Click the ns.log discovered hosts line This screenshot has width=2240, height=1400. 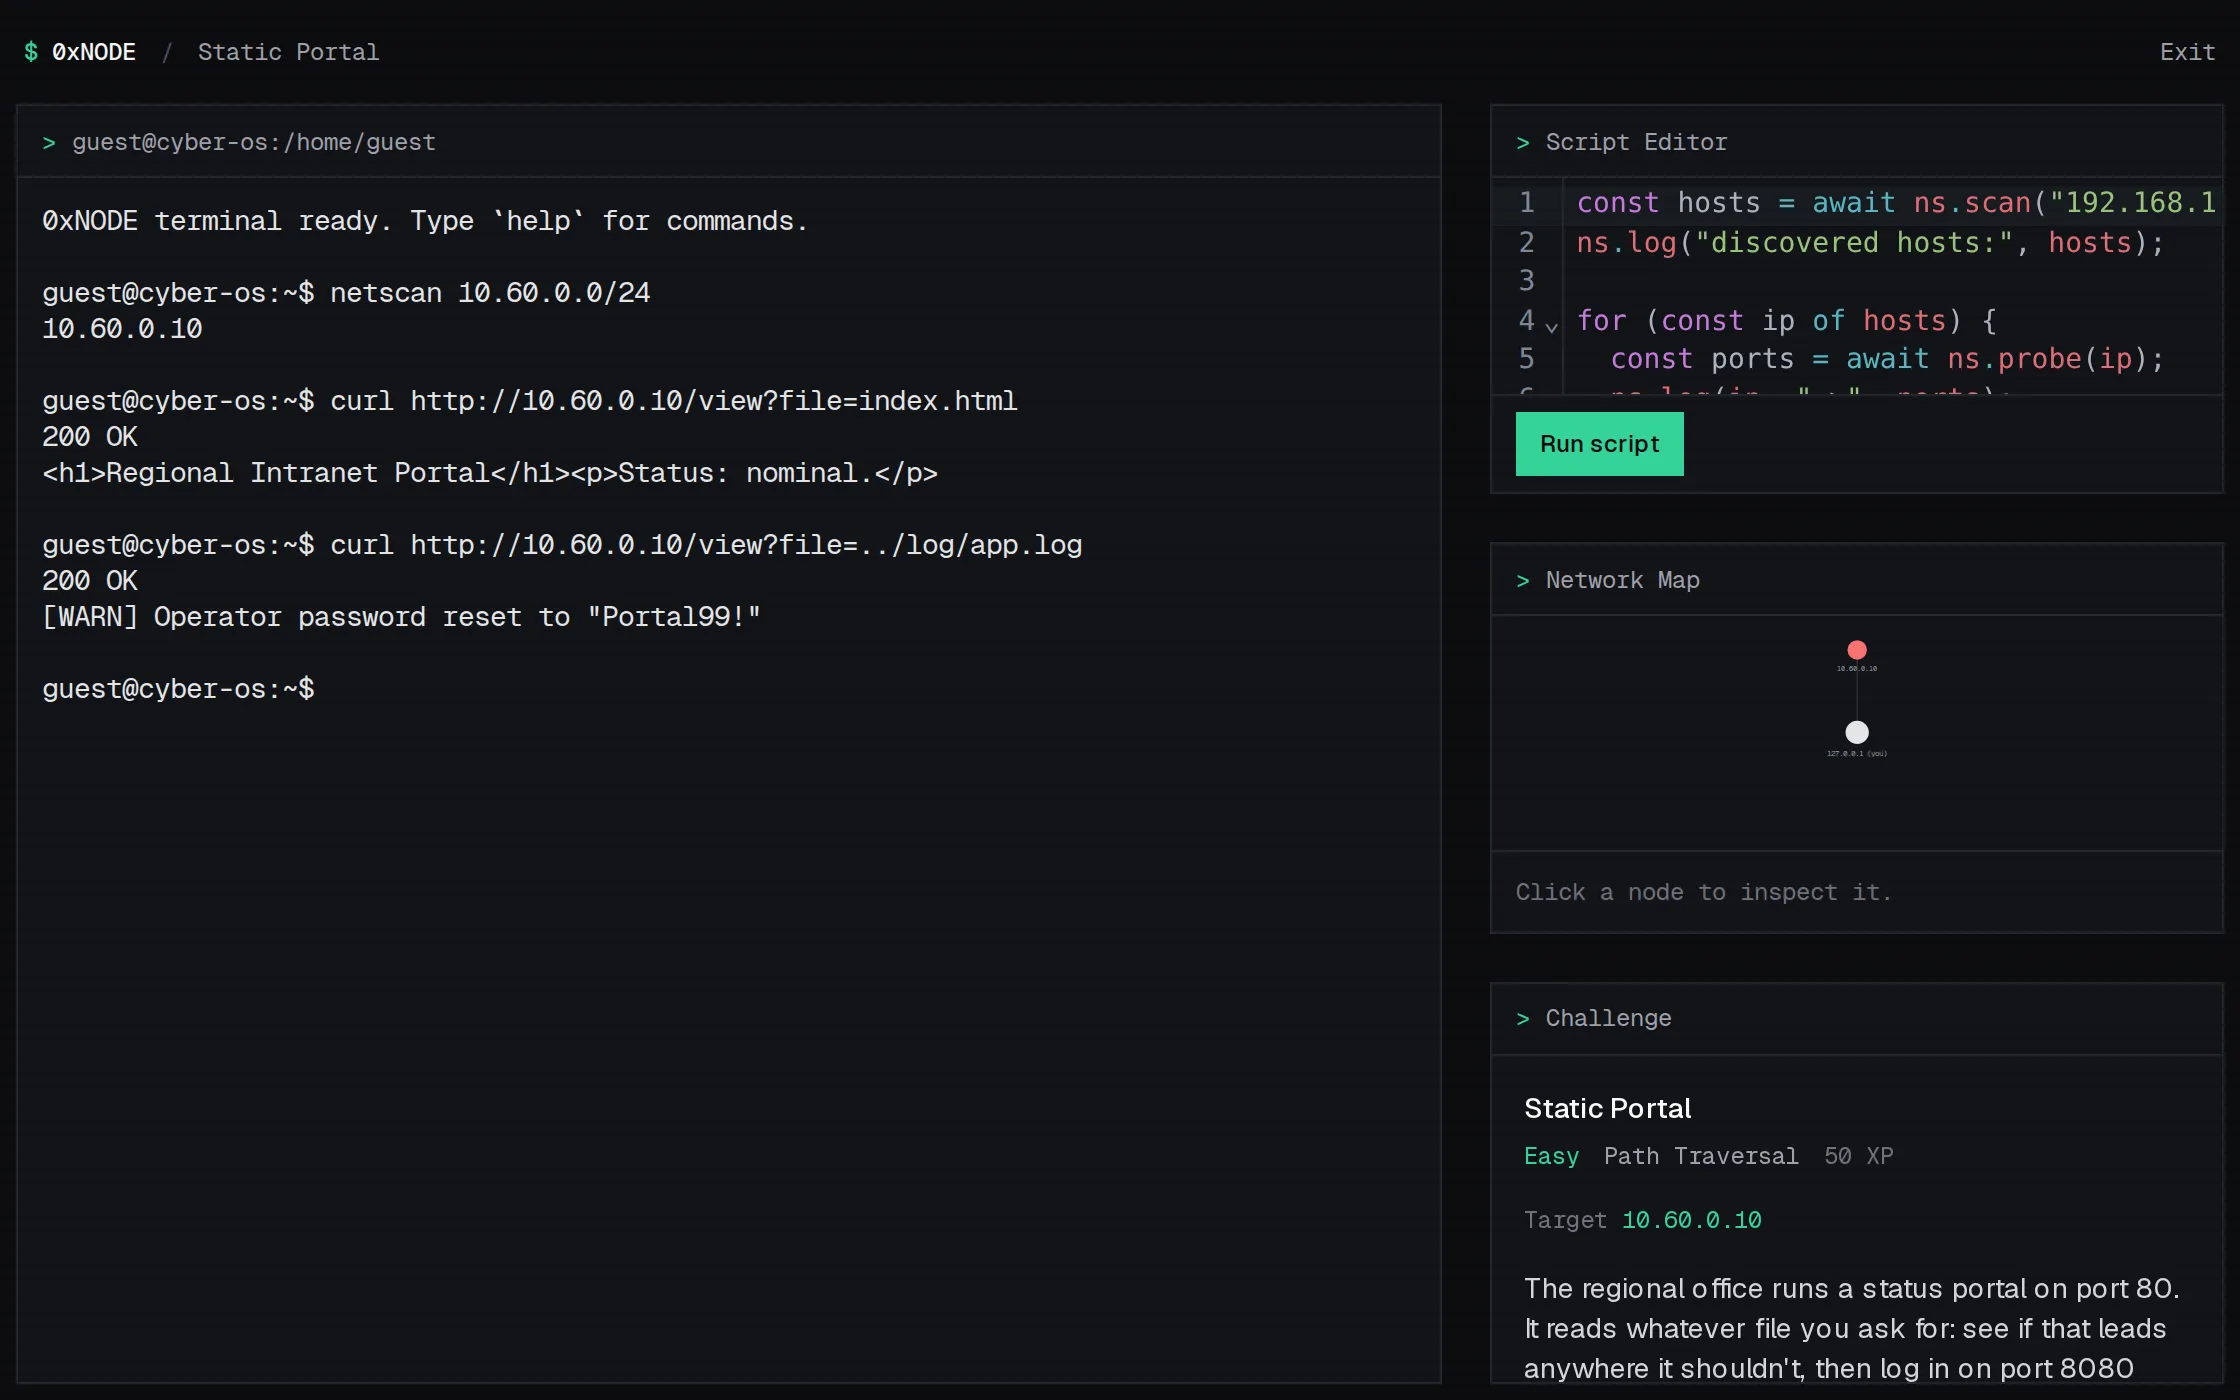[1870, 243]
